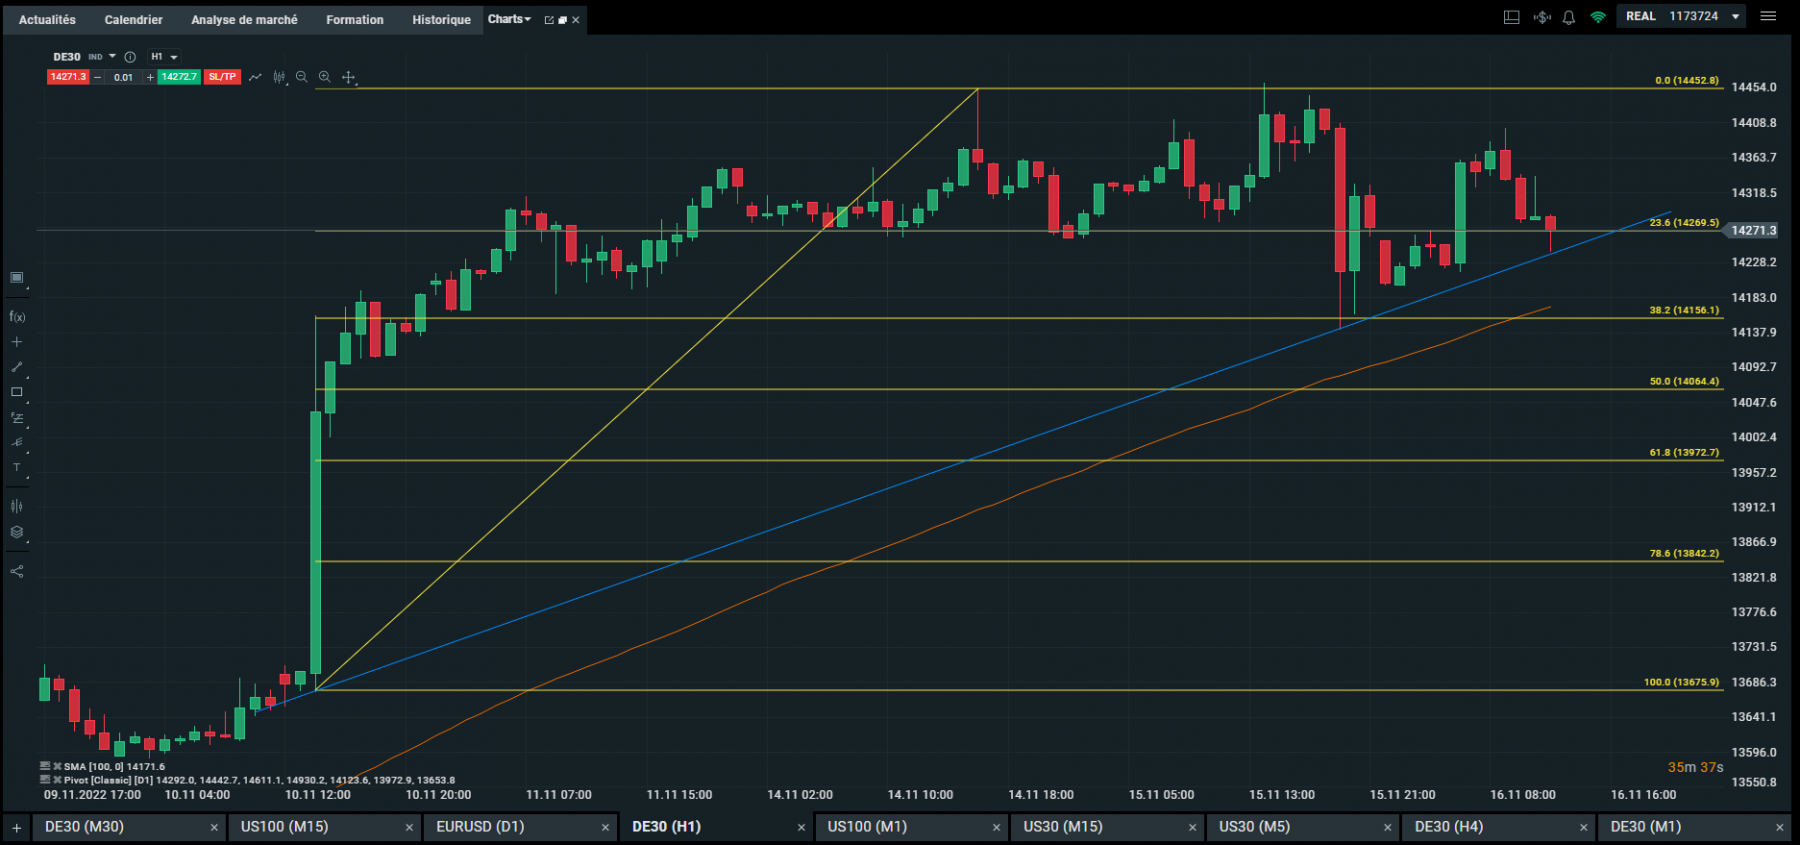
Task: Zoom out the chart
Action: coord(302,77)
